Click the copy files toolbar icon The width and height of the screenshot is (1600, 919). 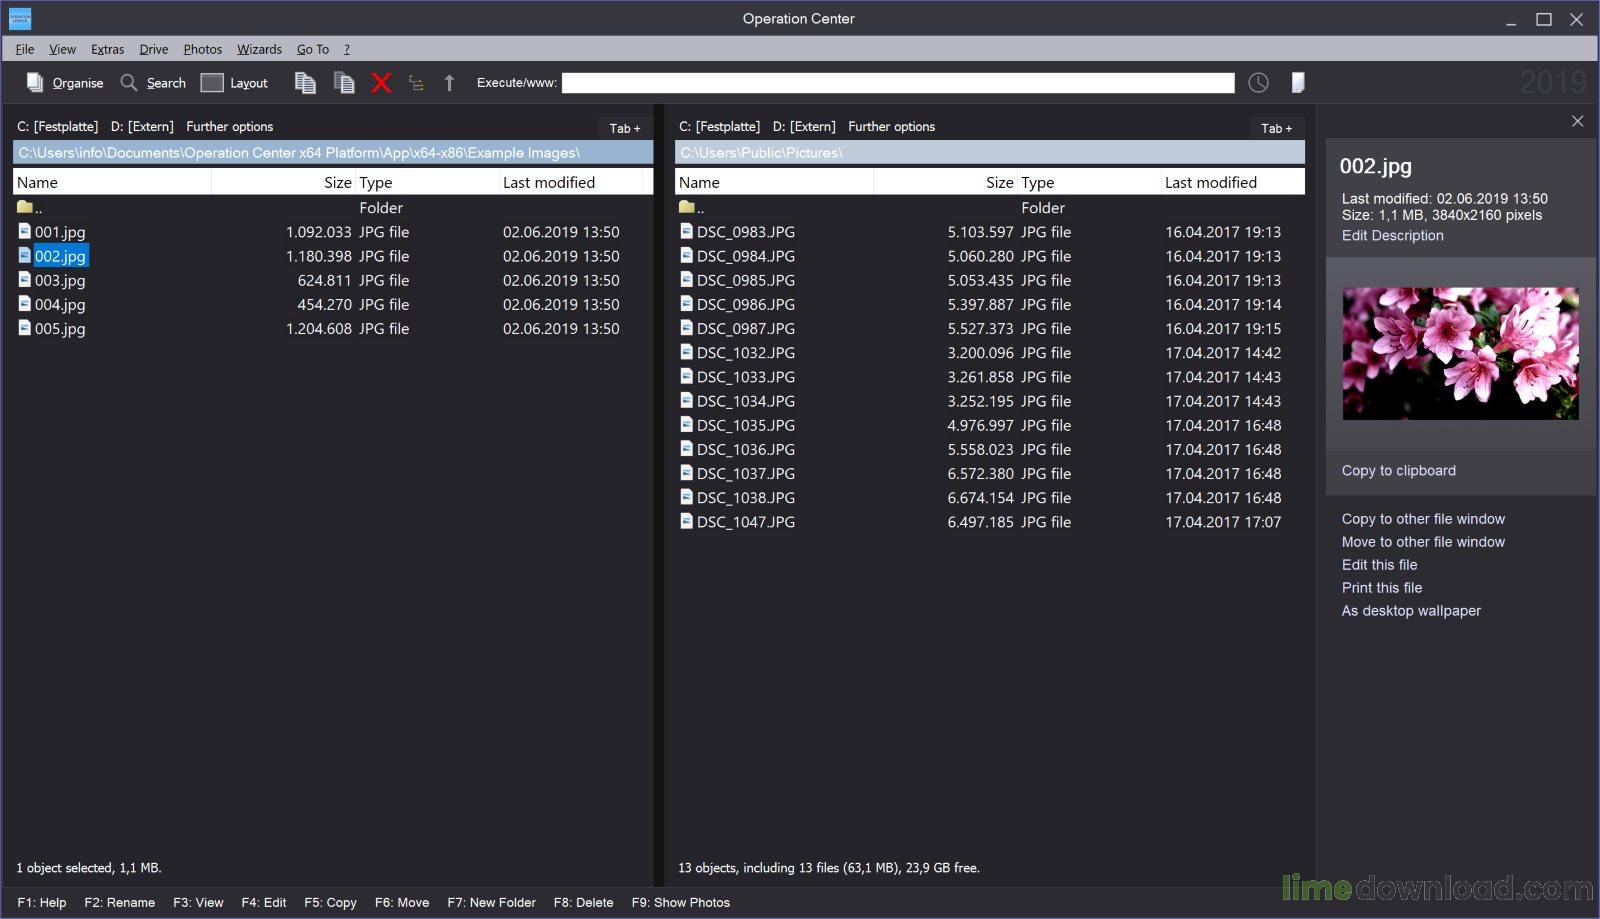click(305, 83)
